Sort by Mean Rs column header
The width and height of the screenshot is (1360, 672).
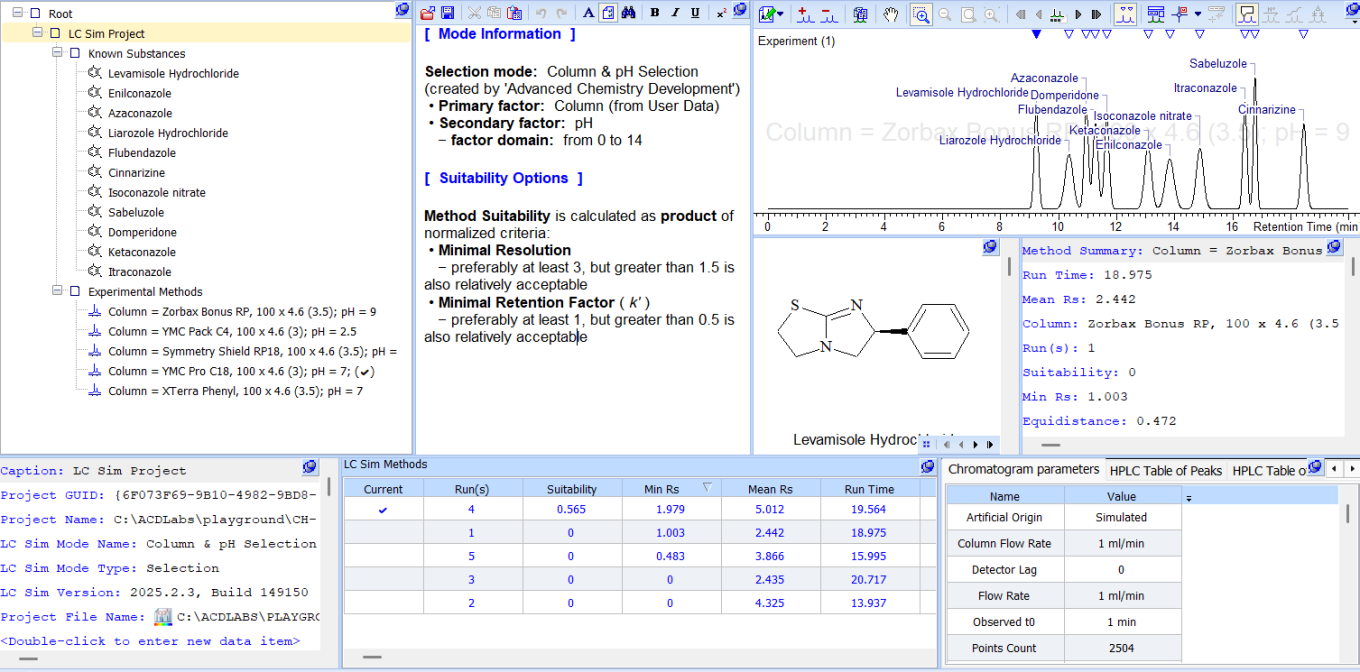pos(770,489)
